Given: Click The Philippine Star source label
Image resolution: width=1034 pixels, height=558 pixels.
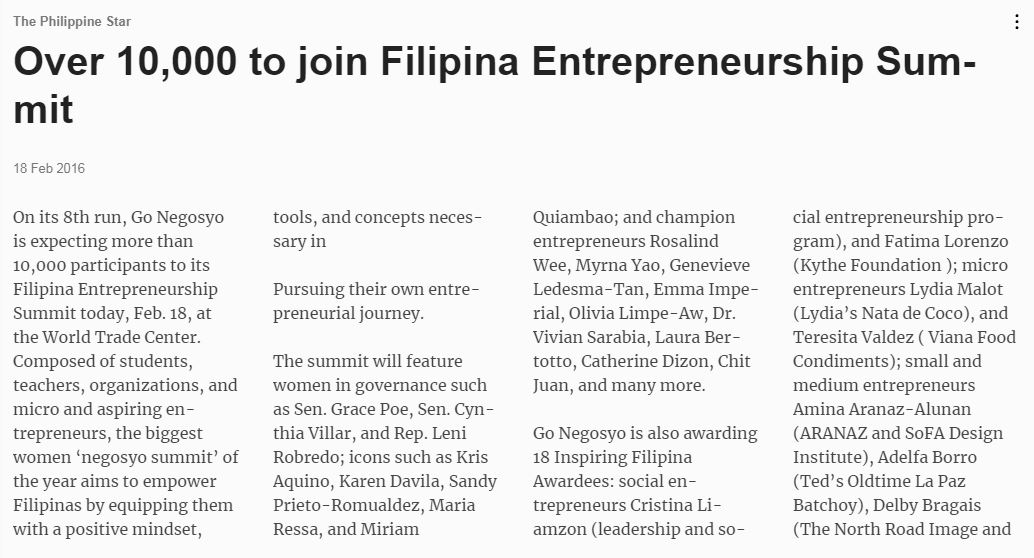Looking at the screenshot, I should click(x=72, y=21).
